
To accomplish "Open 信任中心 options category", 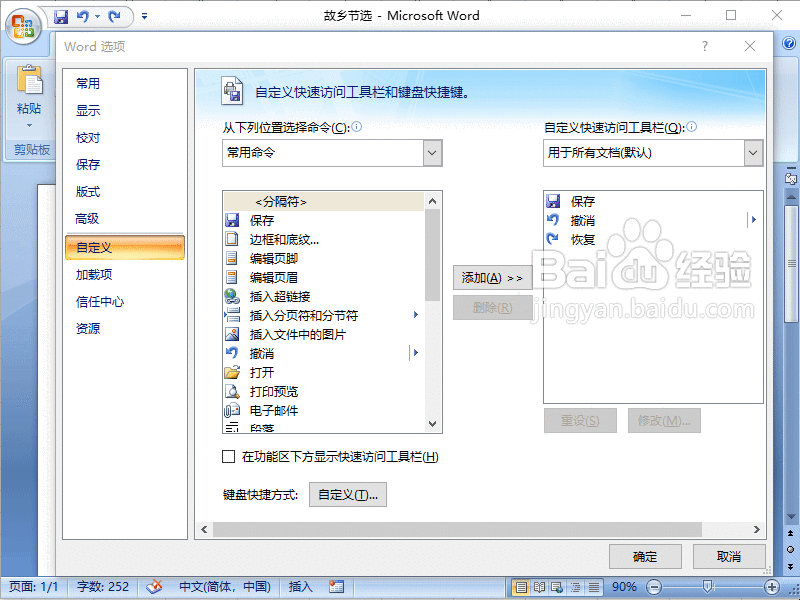I will point(124,302).
